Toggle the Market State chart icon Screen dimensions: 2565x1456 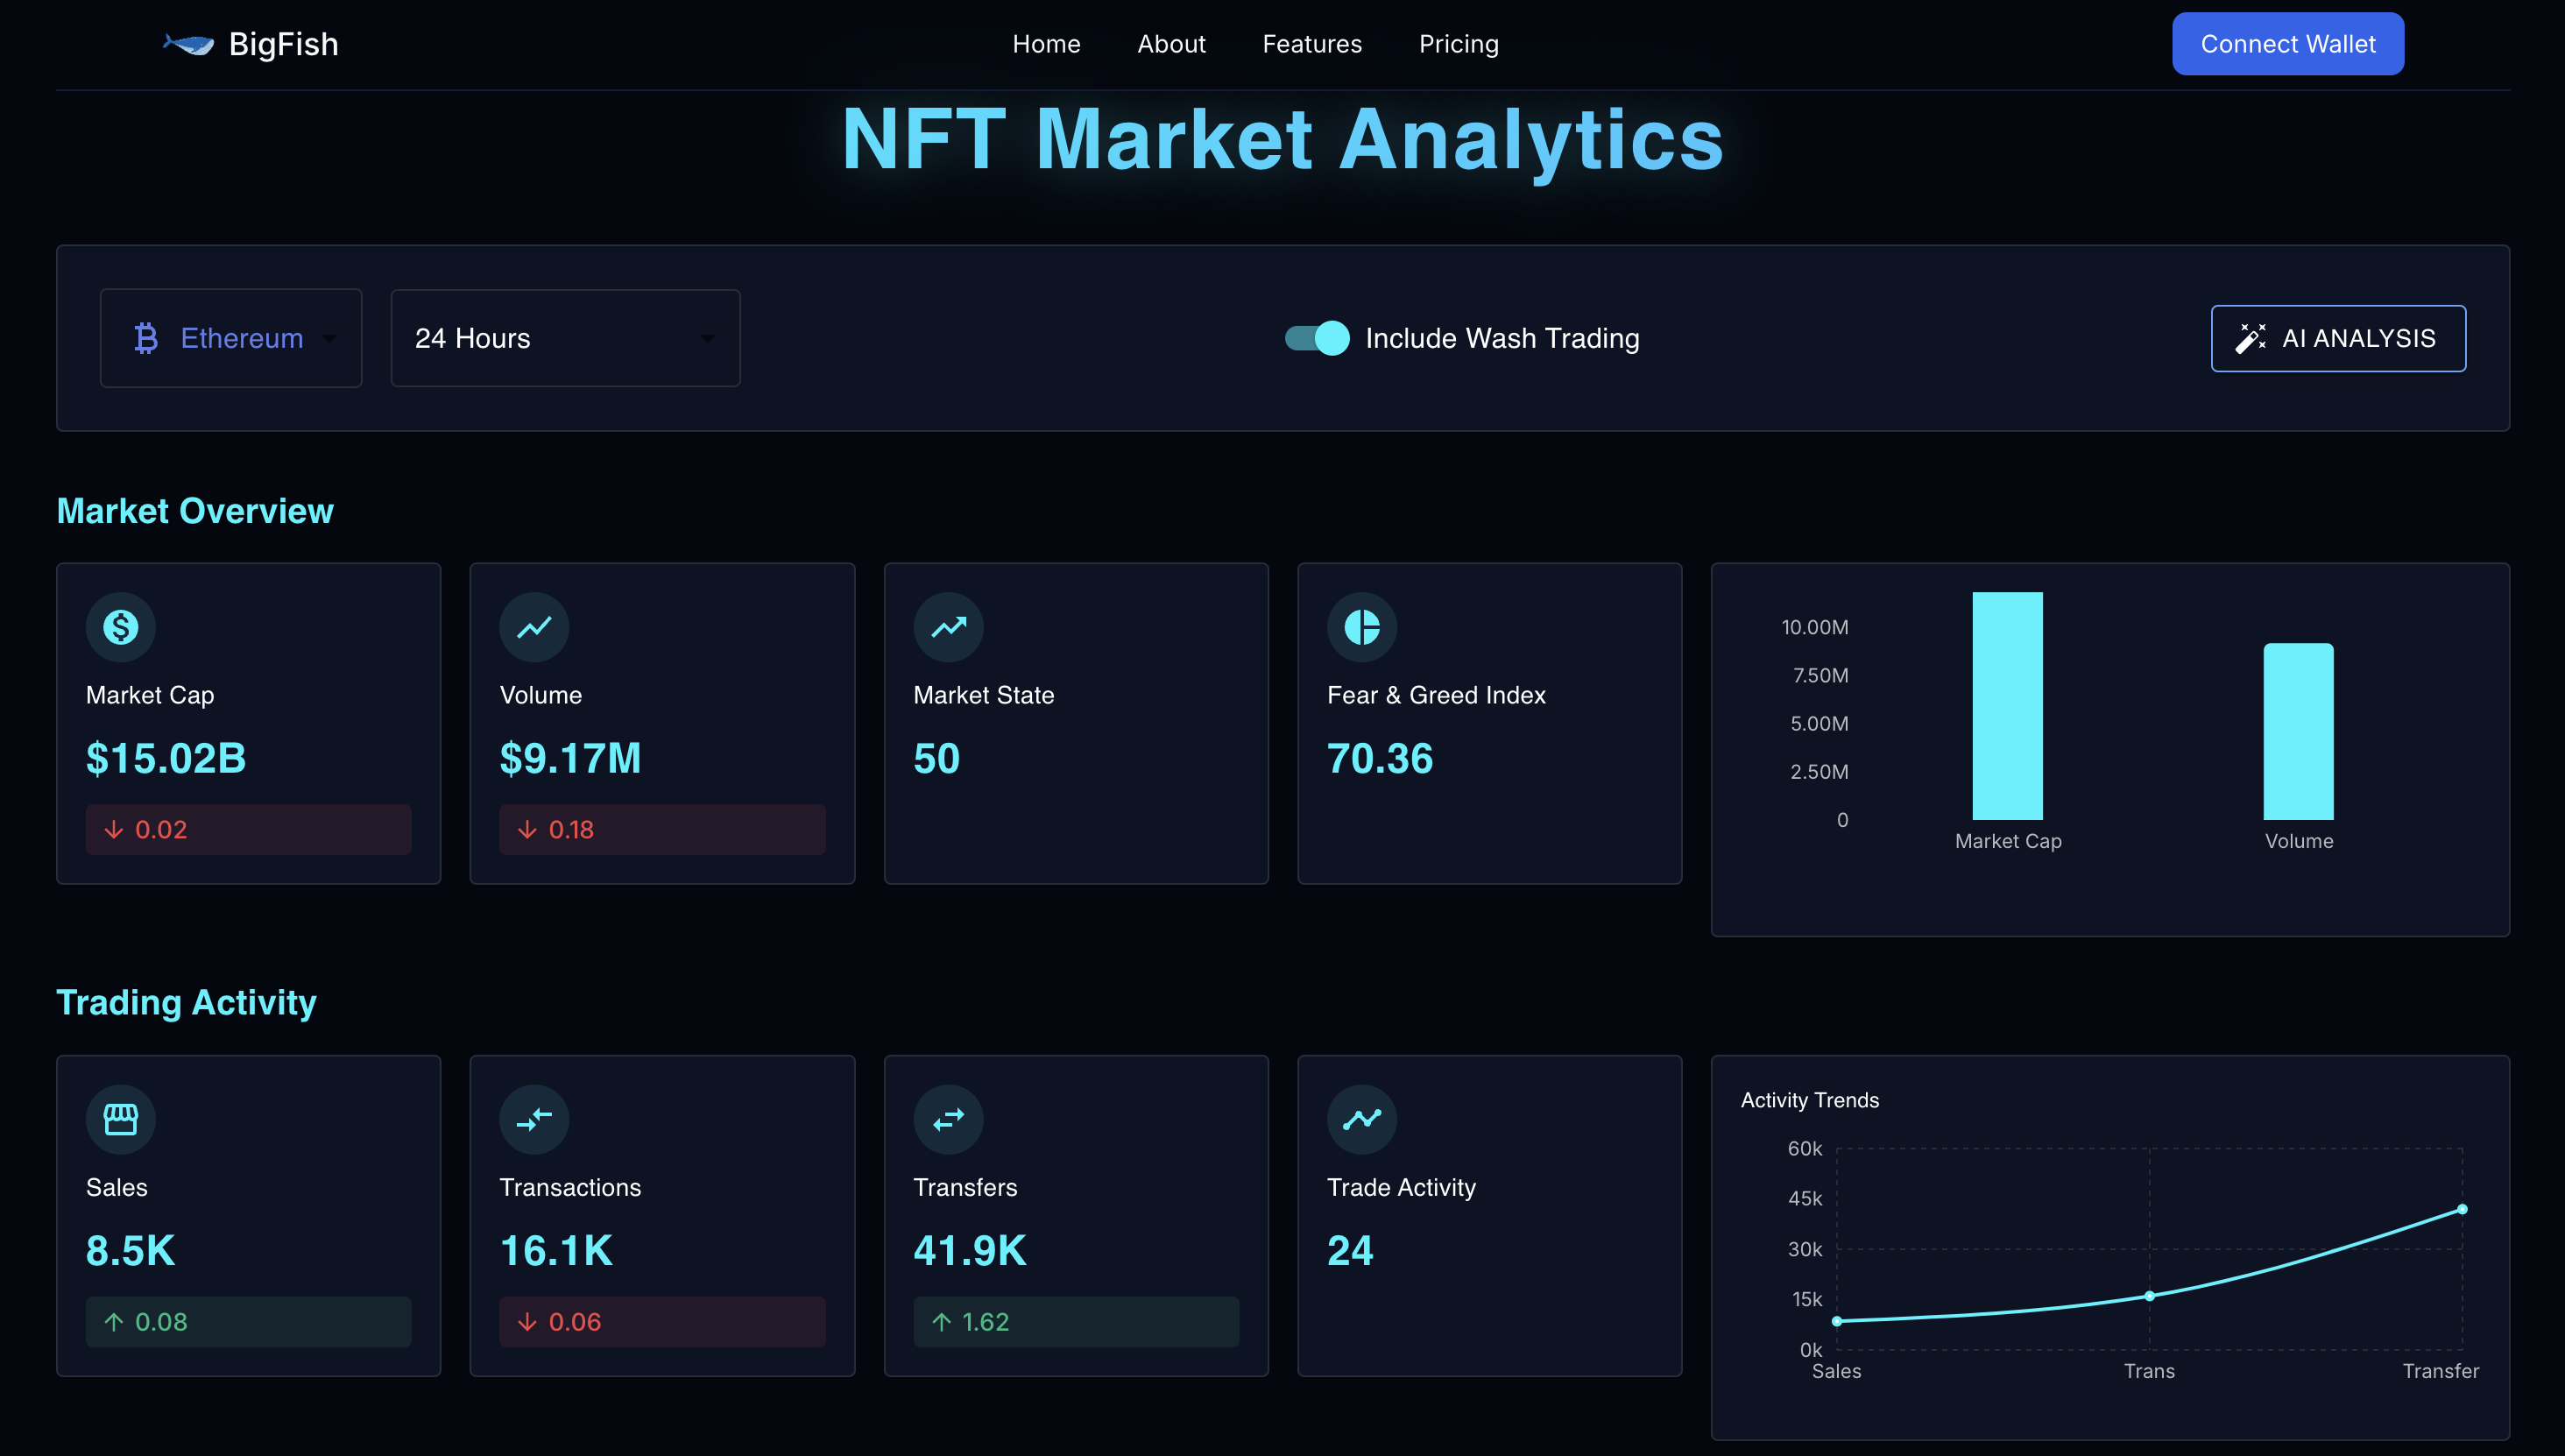pyautogui.click(x=948, y=627)
